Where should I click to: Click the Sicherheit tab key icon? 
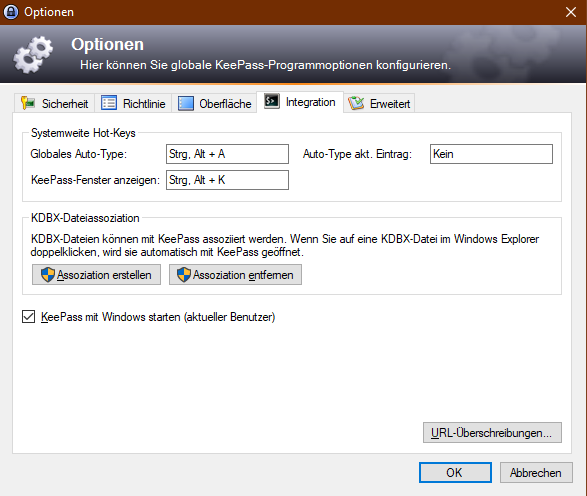click(28, 103)
